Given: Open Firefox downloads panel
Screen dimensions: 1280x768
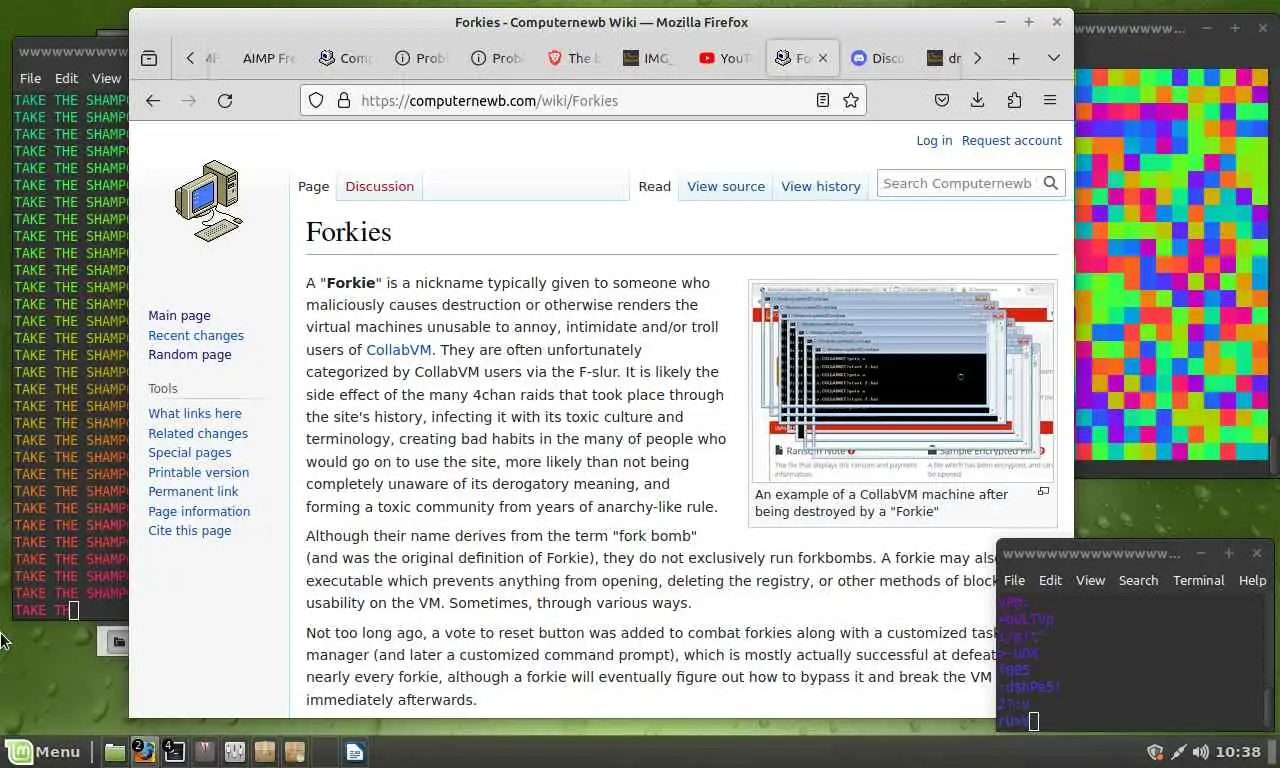Looking at the screenshot, I should coord(977,100).
